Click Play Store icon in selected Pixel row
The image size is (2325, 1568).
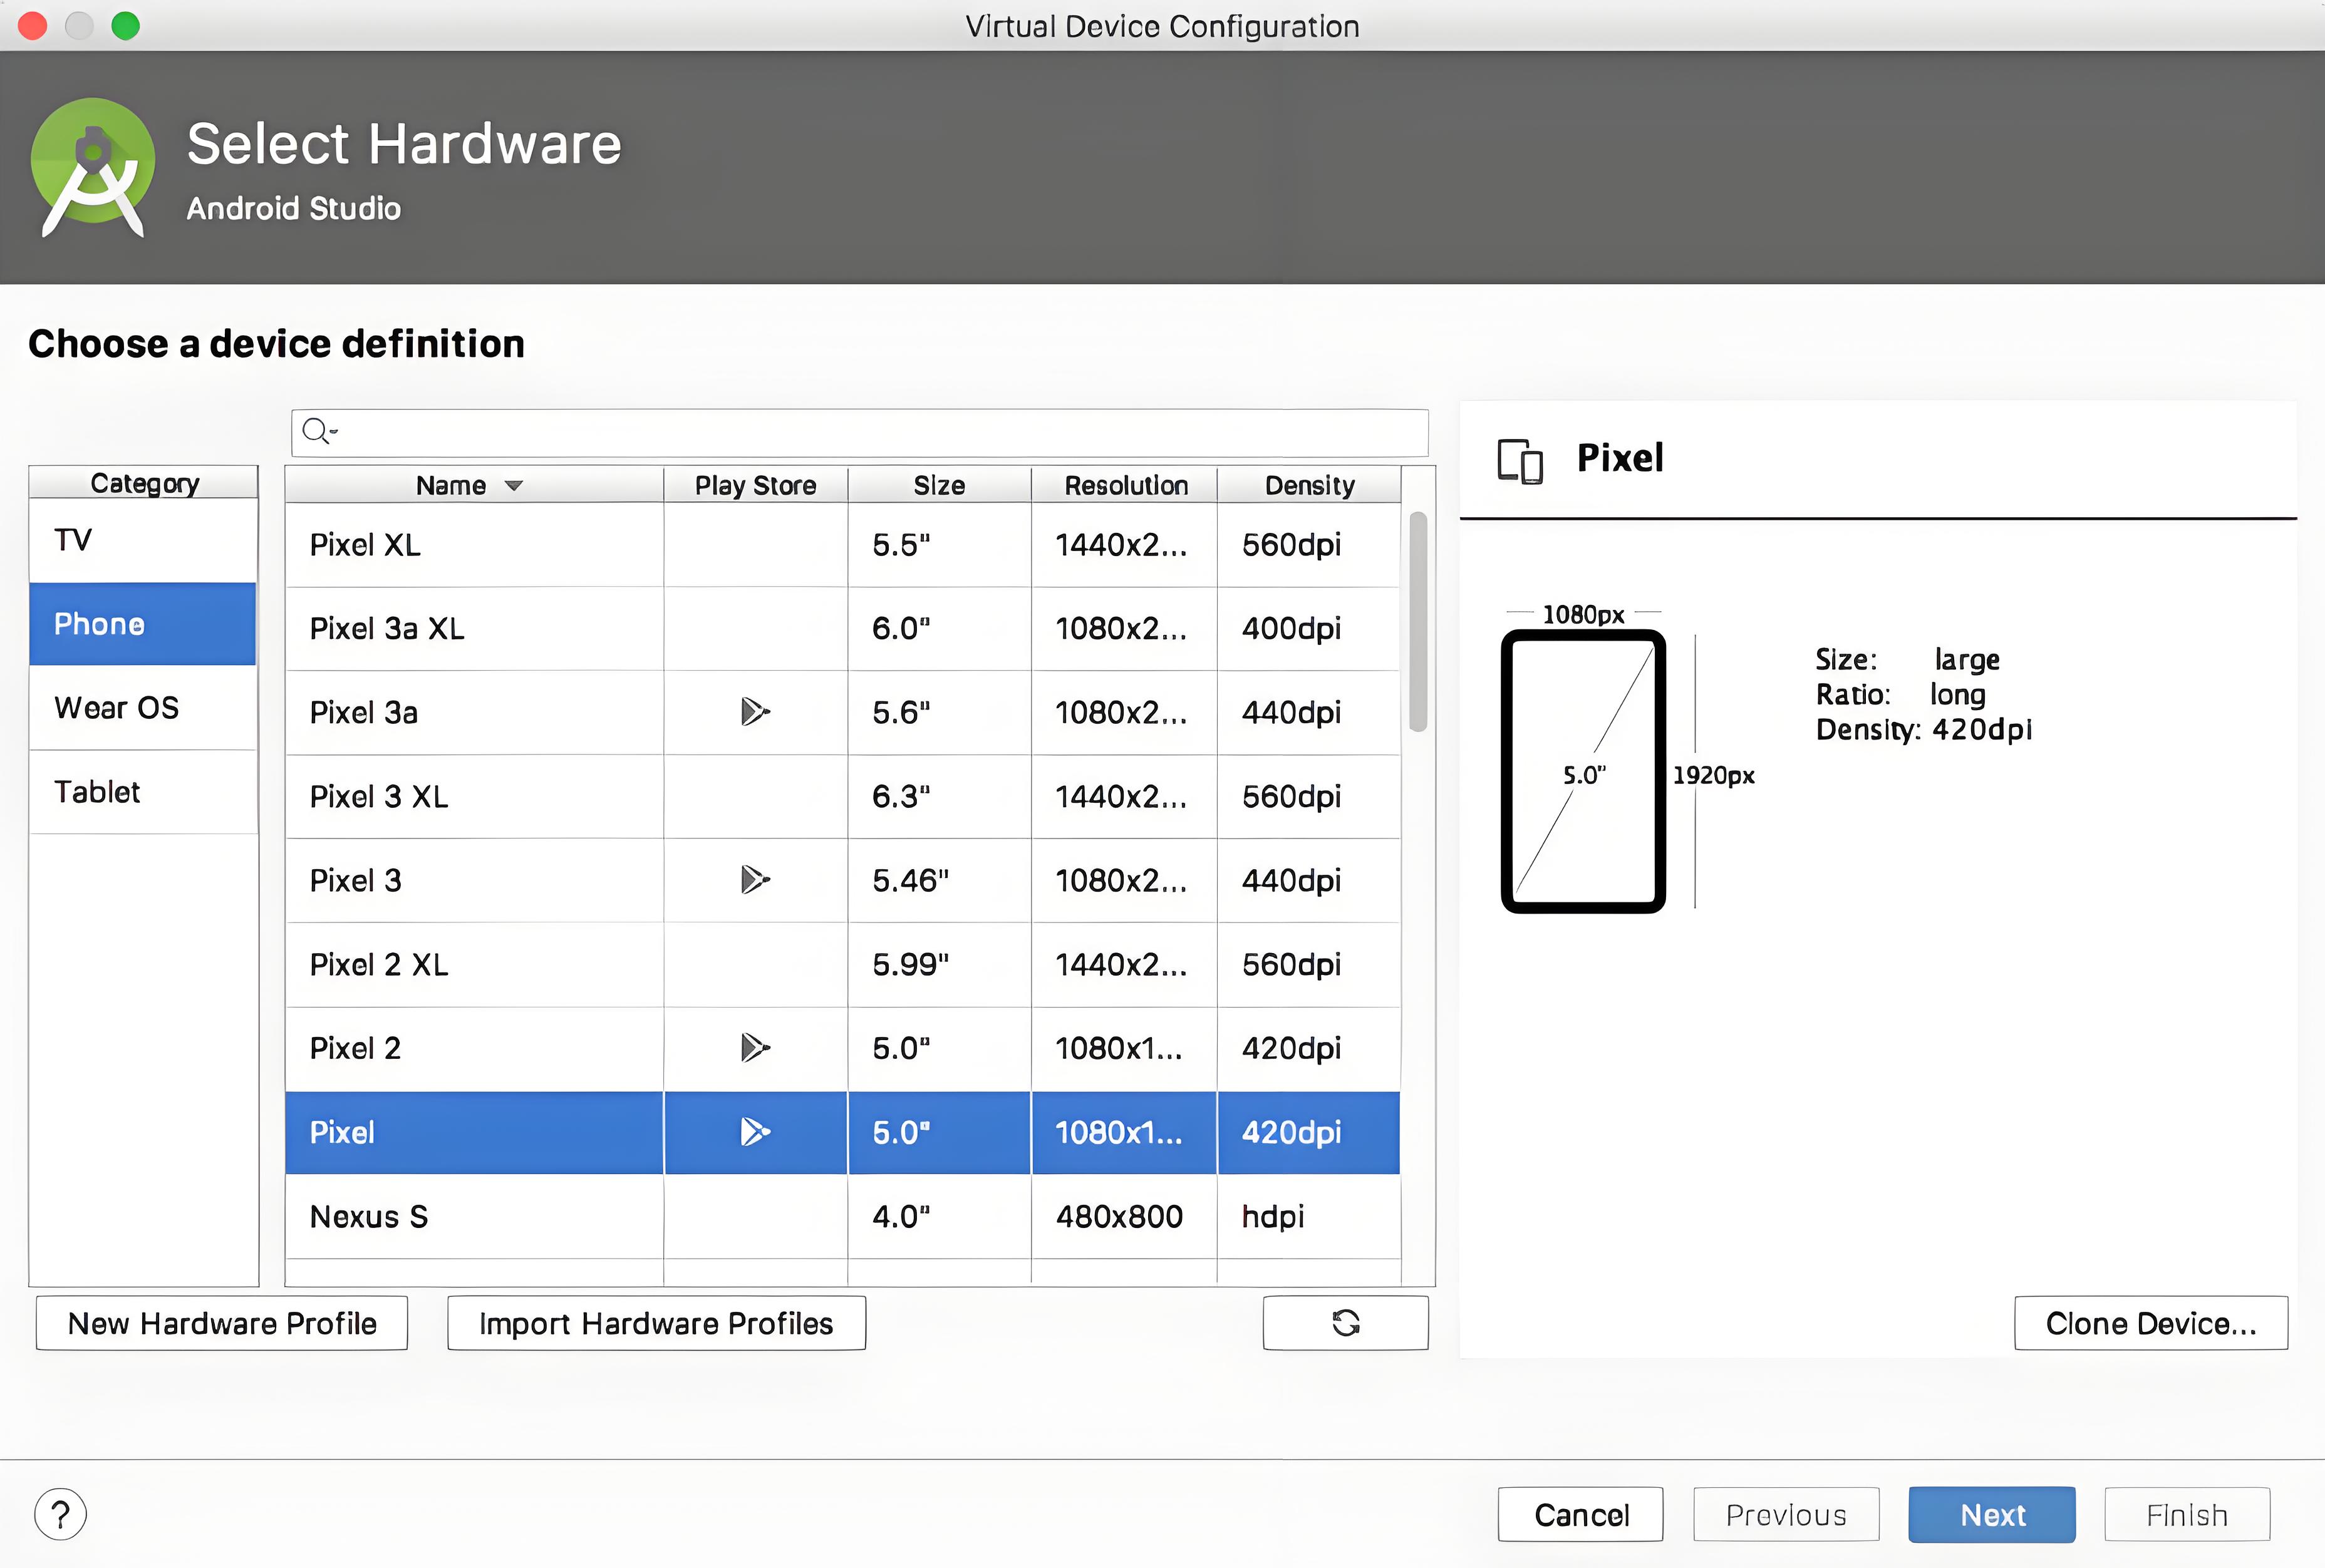point(755,1132)
